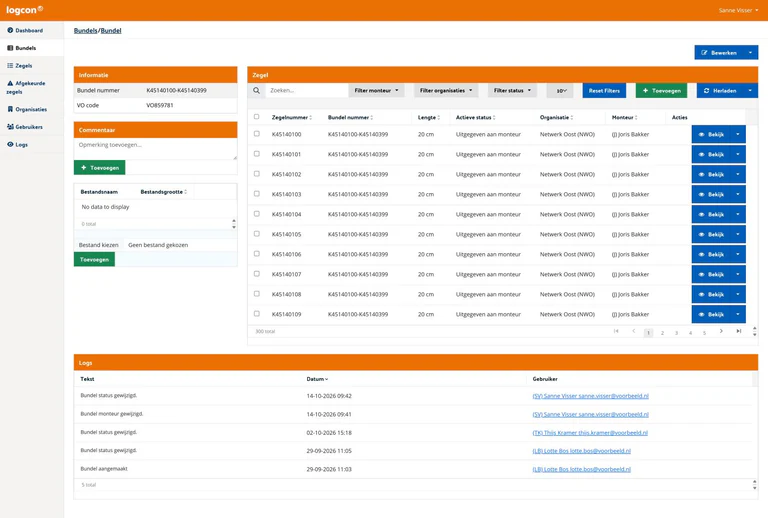The height and width of the screenshot is (518, 768).
Task: Click Reset Filters button
Action: pos(604,91)
